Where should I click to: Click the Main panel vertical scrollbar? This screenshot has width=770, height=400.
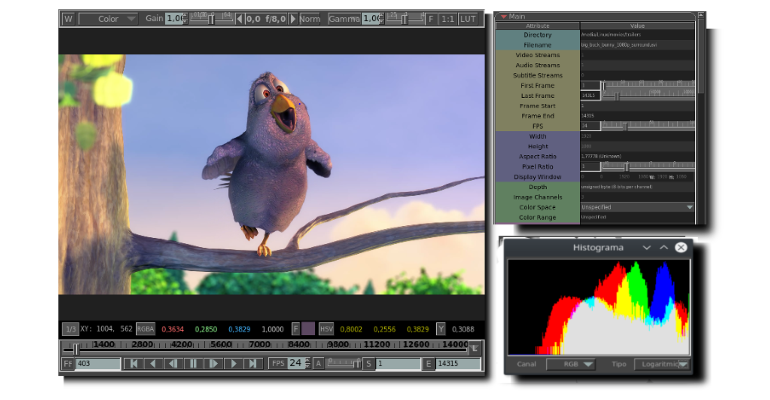(701, 54)
